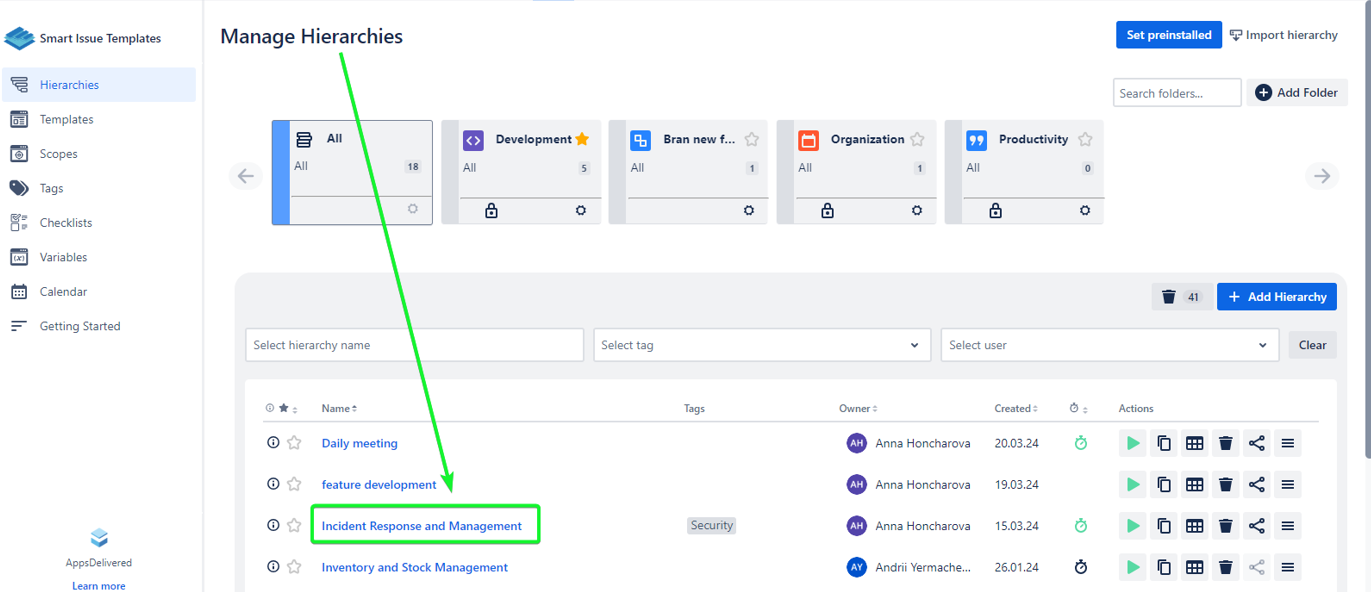Share the Daily meeting hierarchy

click(x=1257, y=443)
